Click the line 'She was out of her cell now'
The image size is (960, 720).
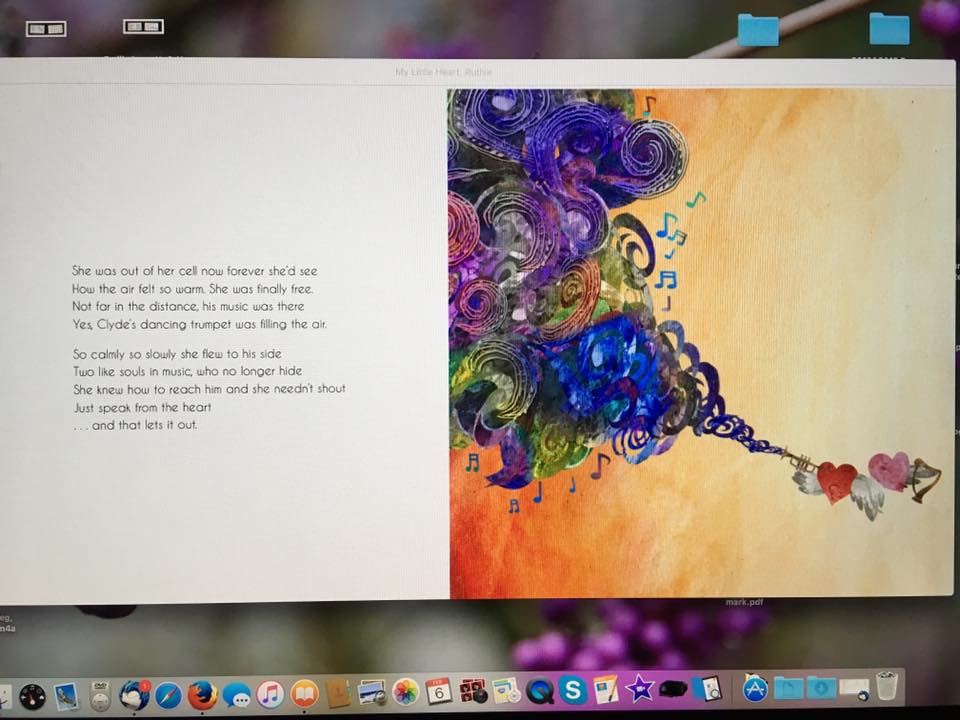tap(195, 271)
